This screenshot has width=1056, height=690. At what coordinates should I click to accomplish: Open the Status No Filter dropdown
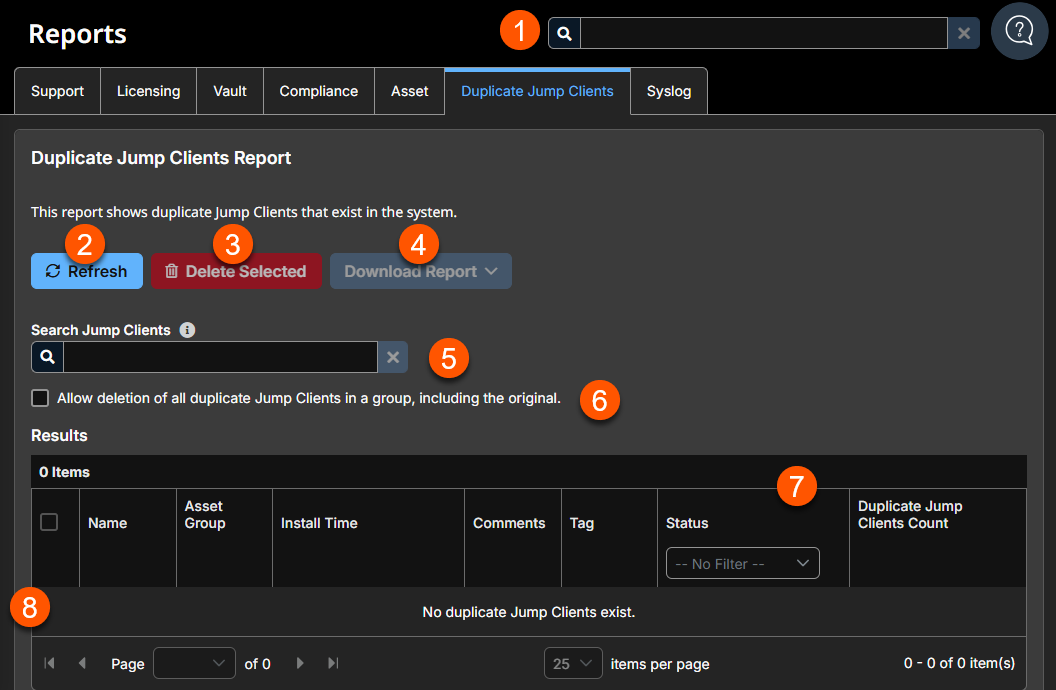[x=743, y=563]
